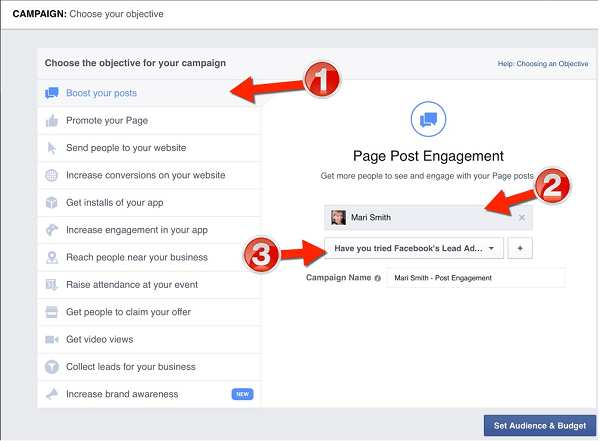The height and width of the screenshot is (441, 600).
Task: Click the box icon for Get installs
Action: click(x=52, y=203)
